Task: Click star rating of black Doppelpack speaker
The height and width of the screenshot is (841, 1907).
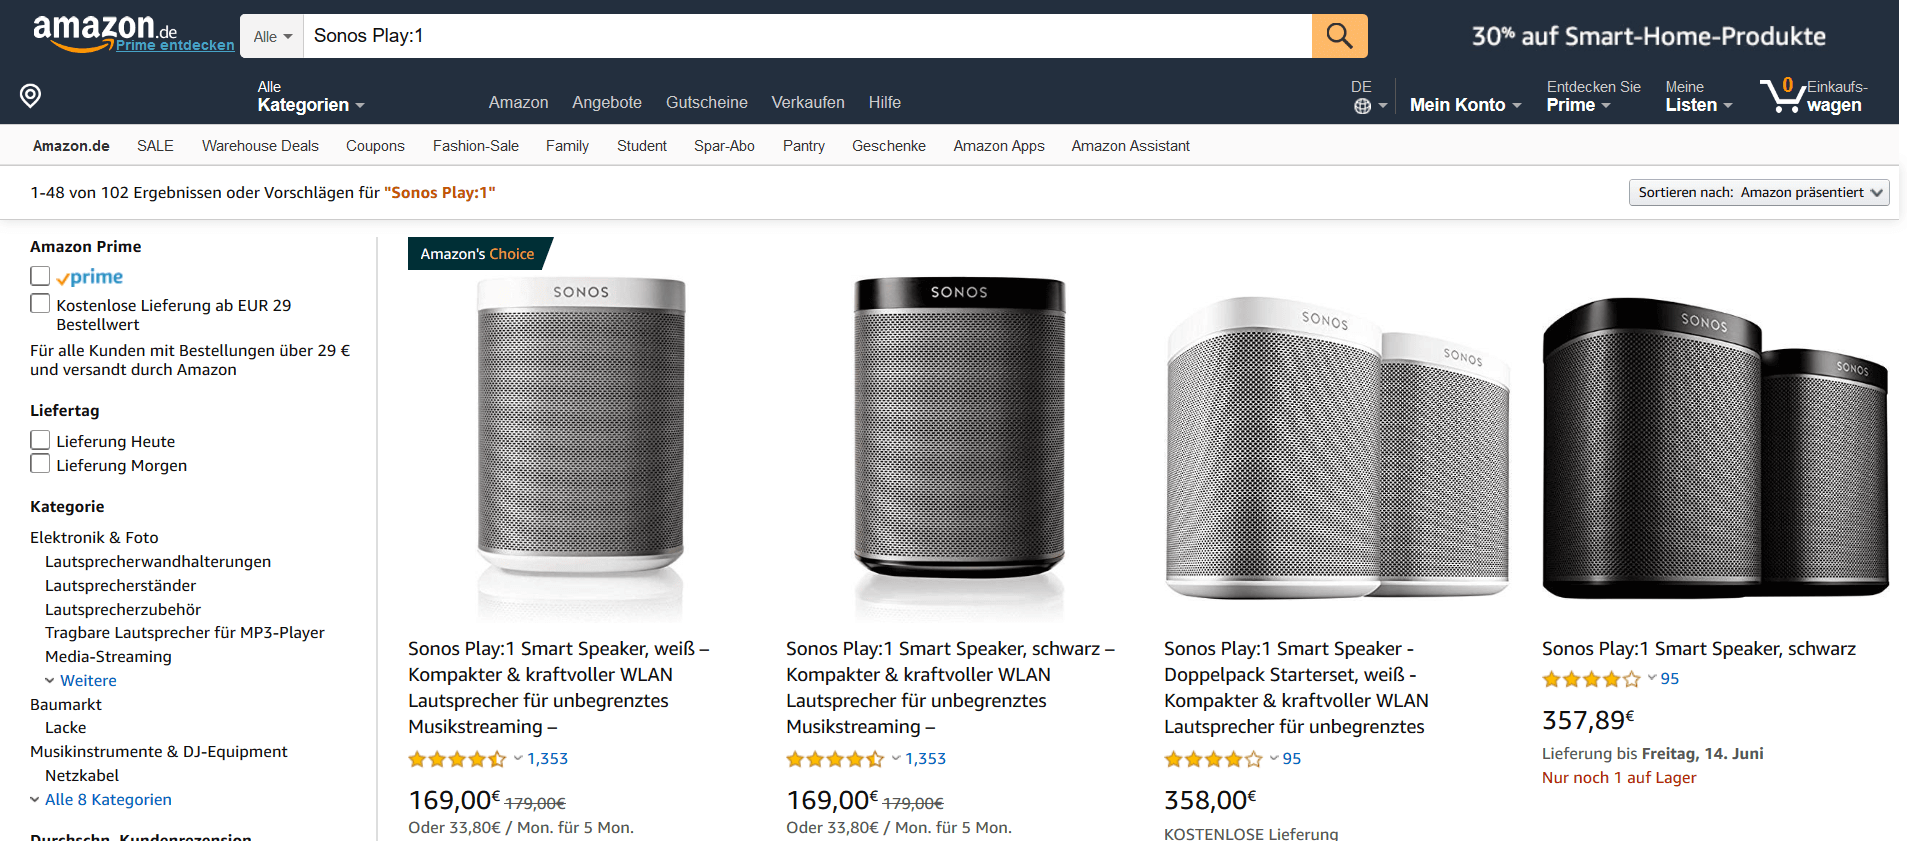Action: pos(1591,679)
